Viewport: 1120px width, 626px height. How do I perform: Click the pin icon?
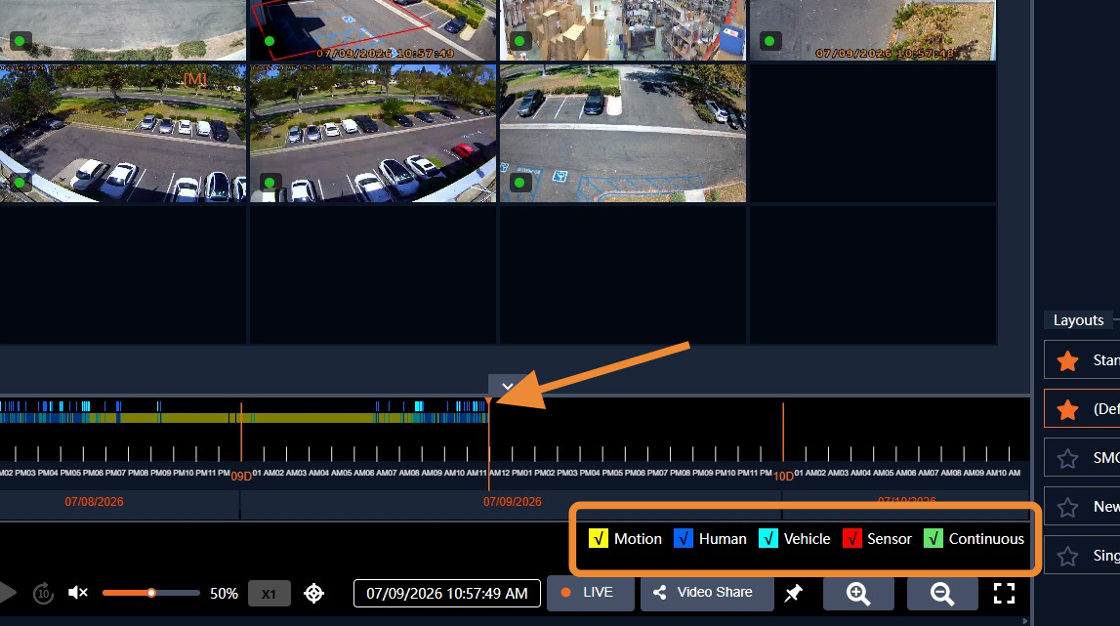[x=793, y=593]
